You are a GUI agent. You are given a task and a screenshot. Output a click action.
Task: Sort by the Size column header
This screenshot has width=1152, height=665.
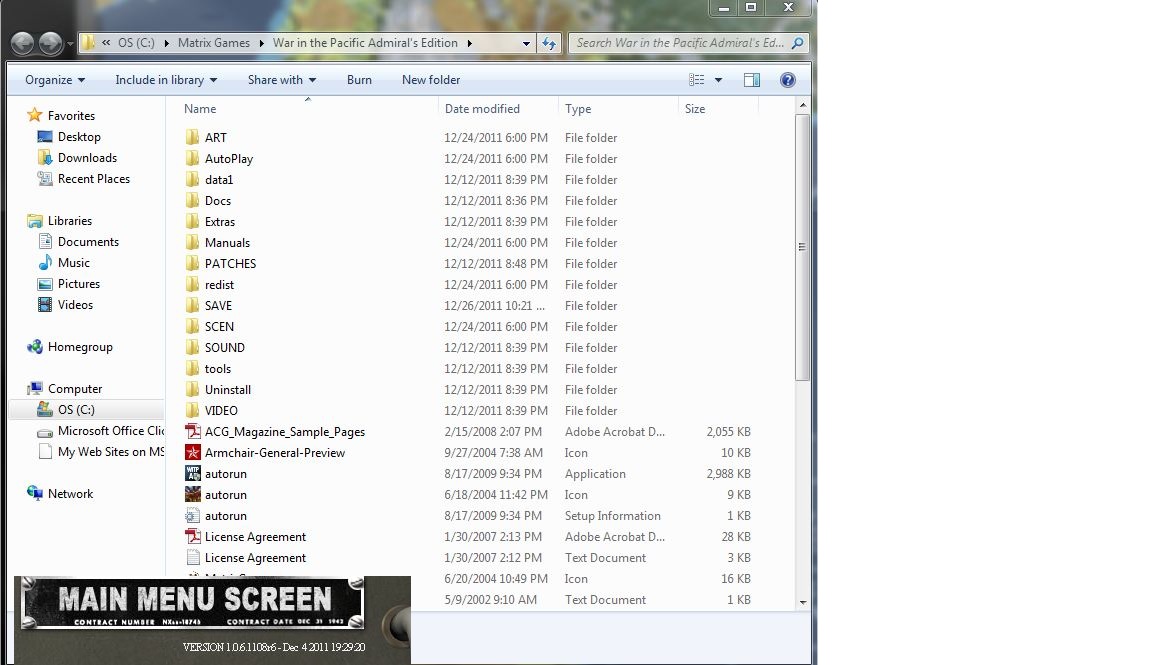click(x=695, y=109)
